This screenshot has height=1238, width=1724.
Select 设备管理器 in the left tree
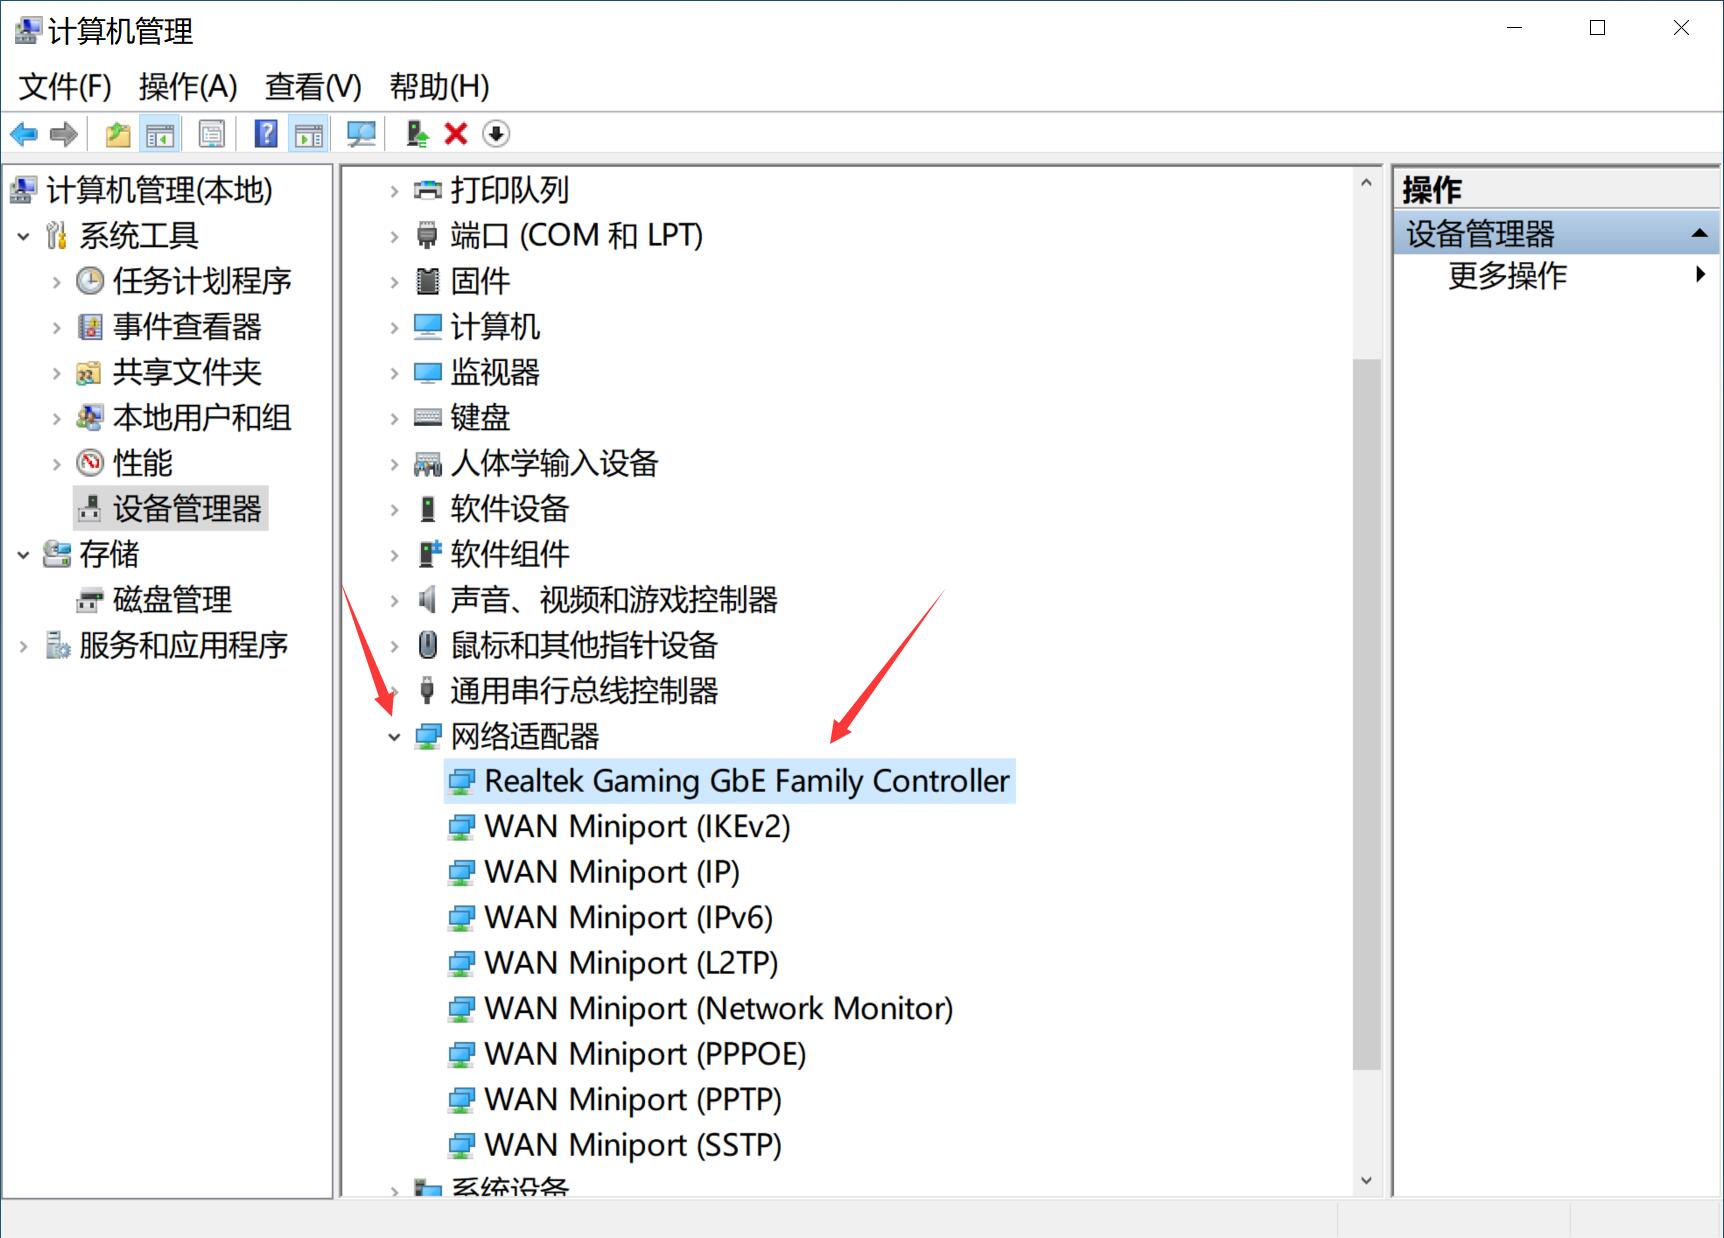point(171,509)
